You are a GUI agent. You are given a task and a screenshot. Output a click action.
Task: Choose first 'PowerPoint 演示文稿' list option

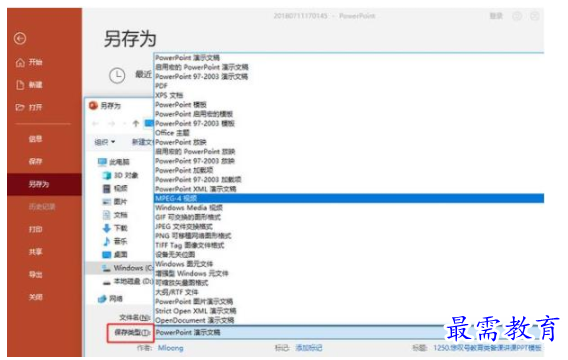[x=187, y=58]
